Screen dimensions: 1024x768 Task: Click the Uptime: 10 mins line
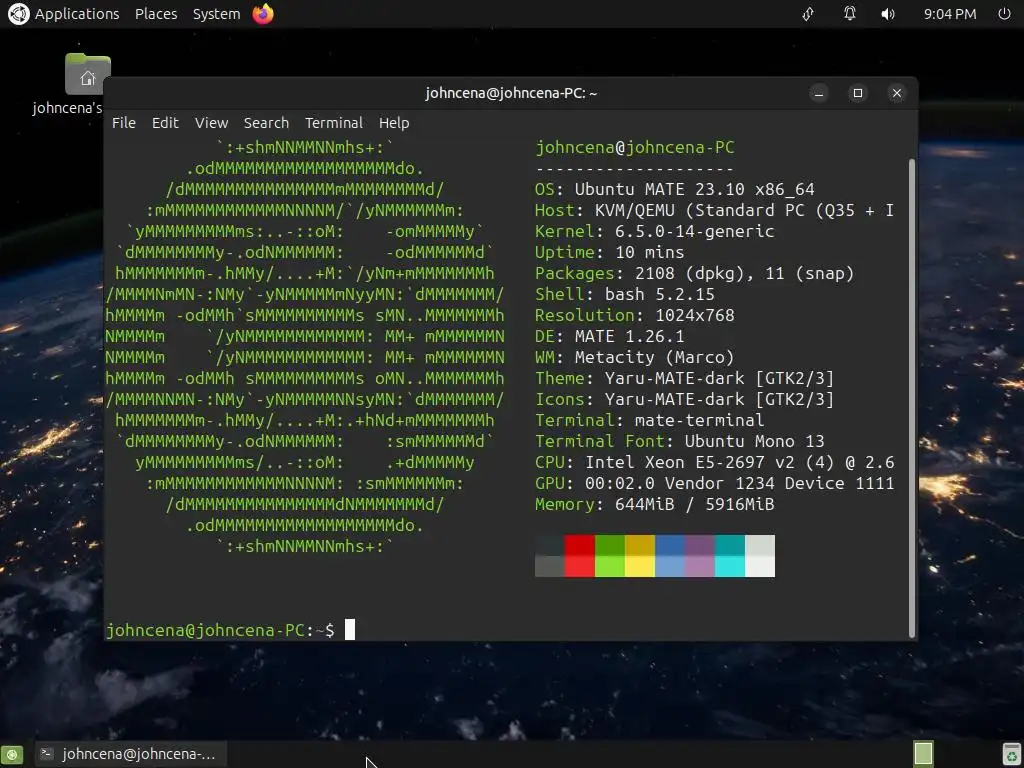[609, 252]
